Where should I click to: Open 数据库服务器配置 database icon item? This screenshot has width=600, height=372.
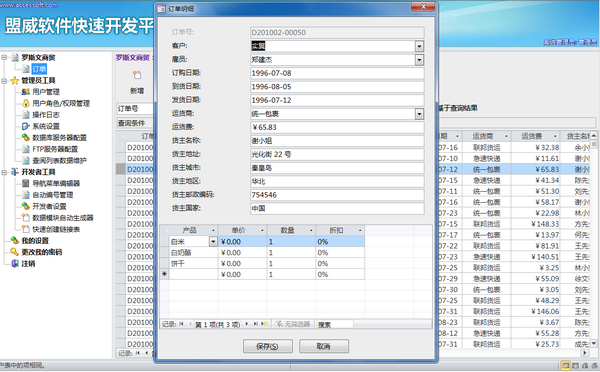(x=26, y=137)
